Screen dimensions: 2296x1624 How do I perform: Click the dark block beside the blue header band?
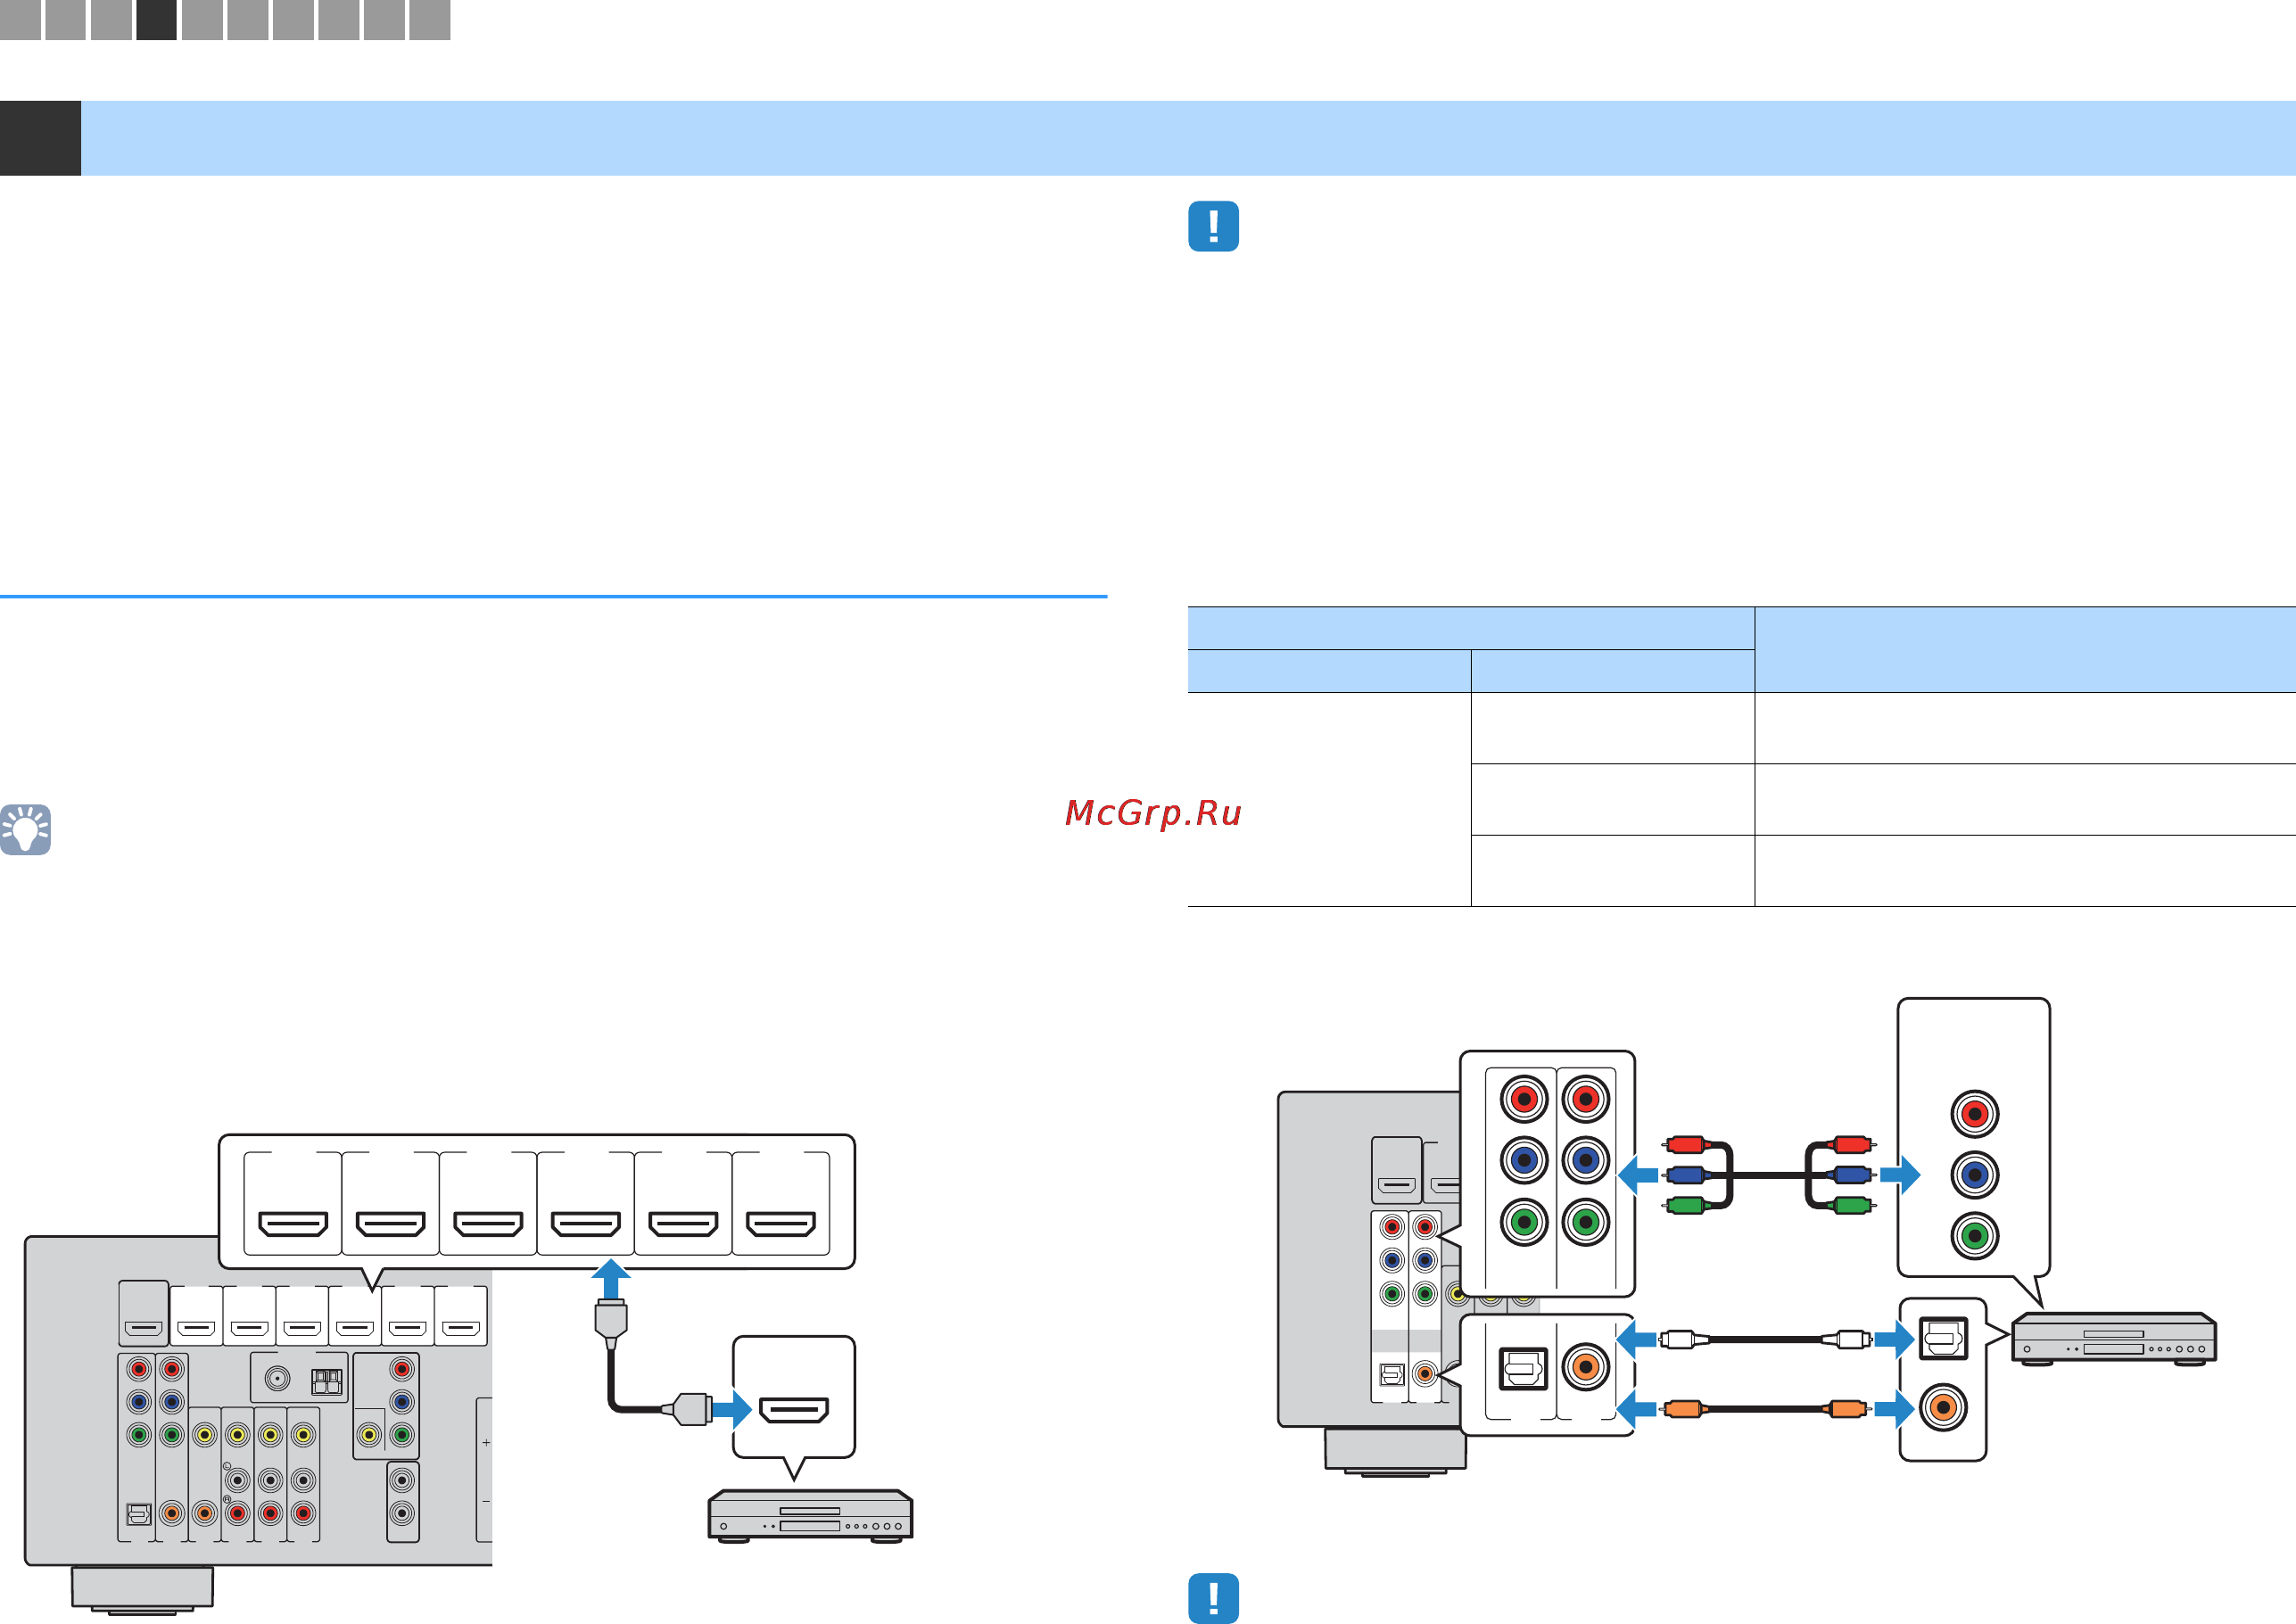pos(40,138)
